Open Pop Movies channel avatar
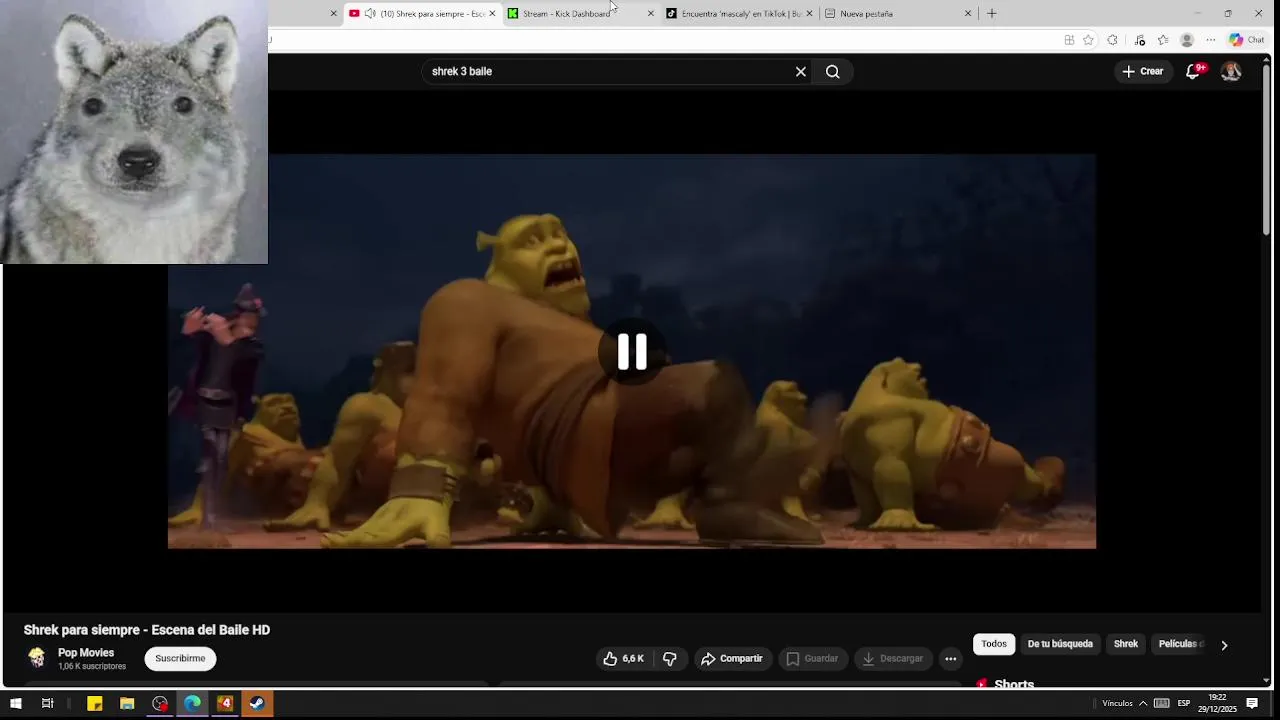 click(37, 657)
